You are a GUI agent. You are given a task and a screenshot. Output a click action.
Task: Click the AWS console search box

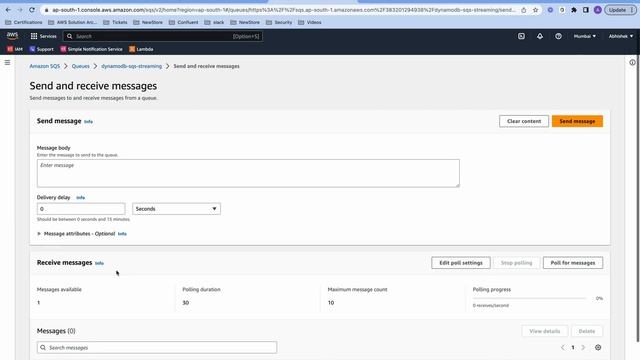(x=162, y=36)
